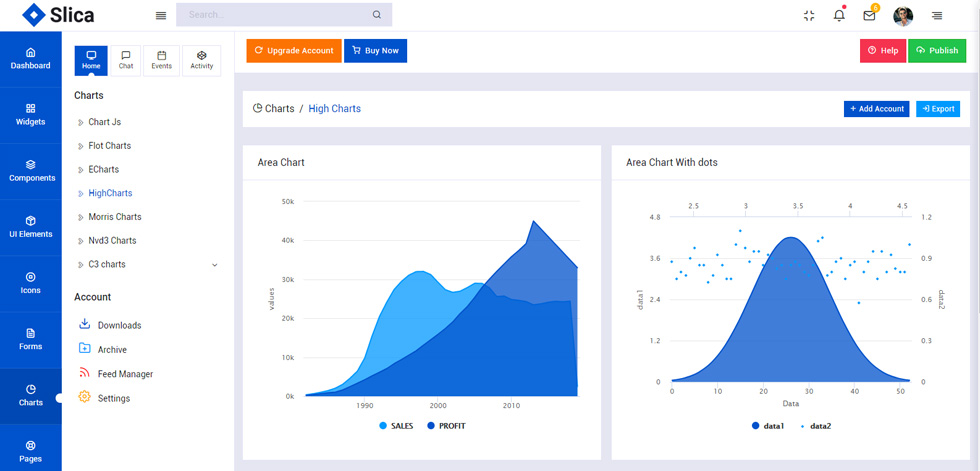Open Morris Charts menu item

(115, 217)
